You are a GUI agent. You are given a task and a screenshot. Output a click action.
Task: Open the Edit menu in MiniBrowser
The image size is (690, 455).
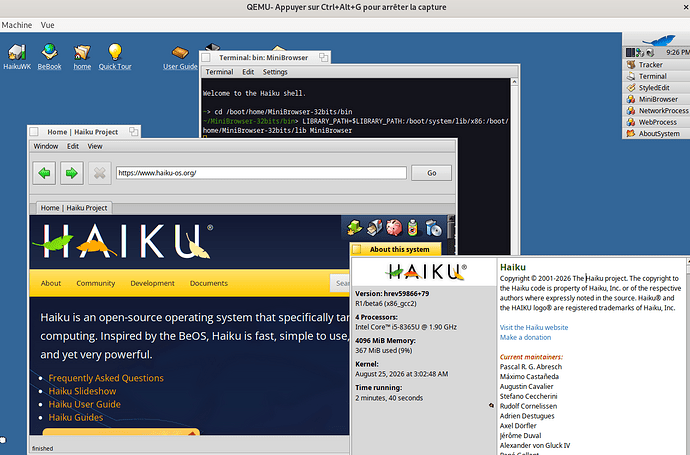(73, 146)
